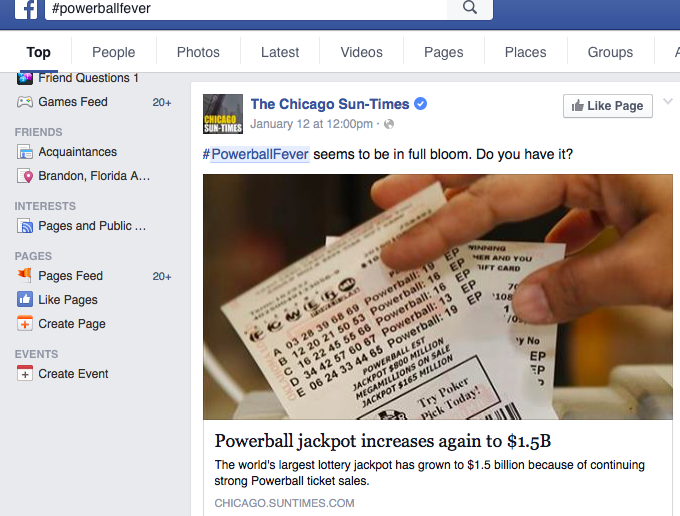Switch to the Videos tab
680x516 pixels.
click(x=361, y=52)
